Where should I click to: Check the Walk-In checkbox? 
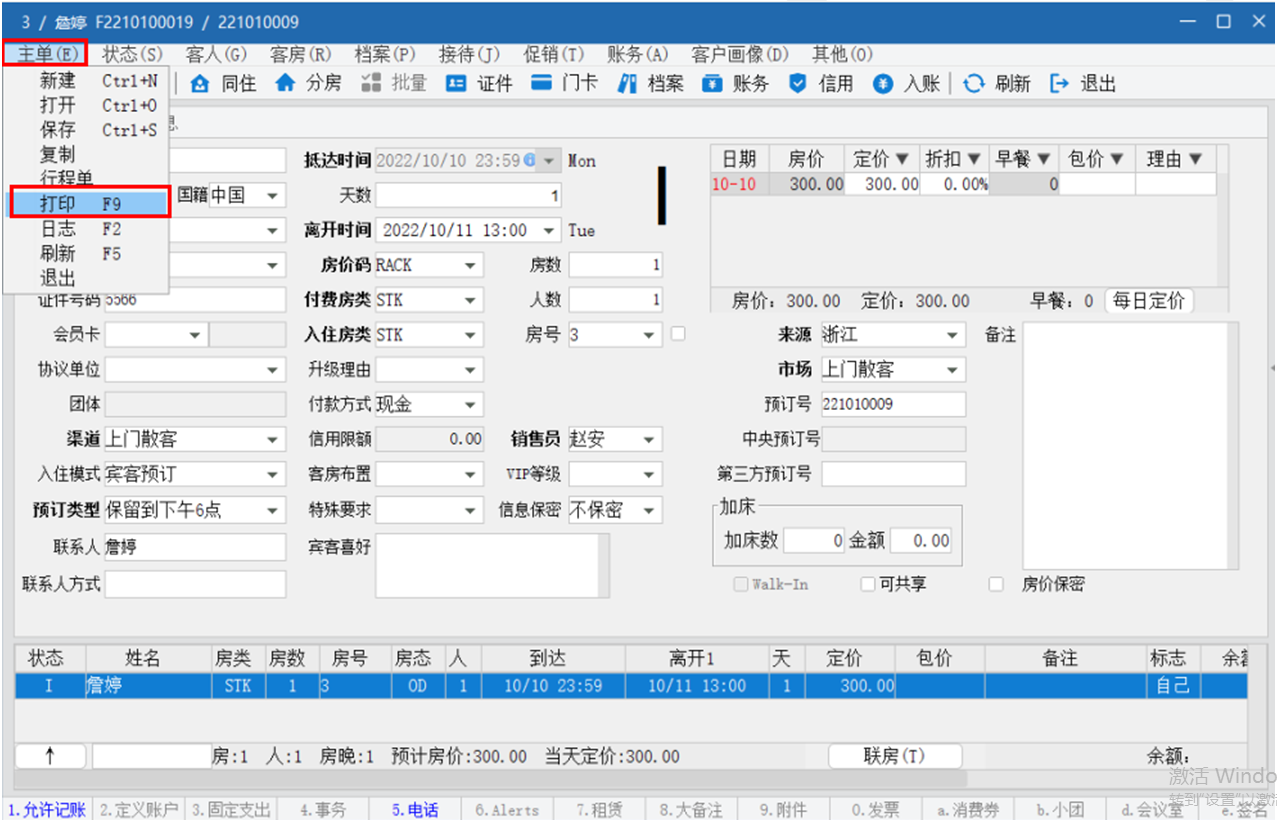click(741, 584)
